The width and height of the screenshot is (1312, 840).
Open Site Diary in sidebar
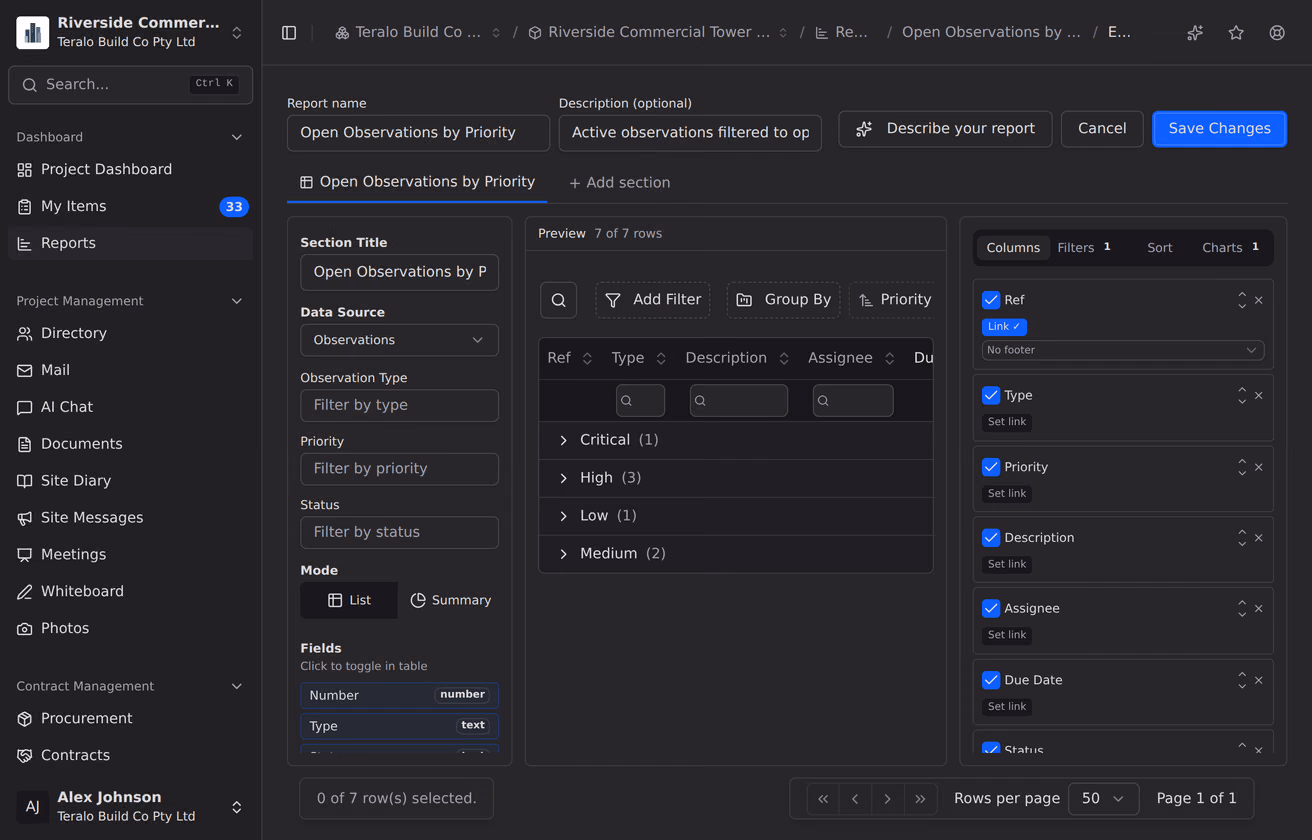130,481
